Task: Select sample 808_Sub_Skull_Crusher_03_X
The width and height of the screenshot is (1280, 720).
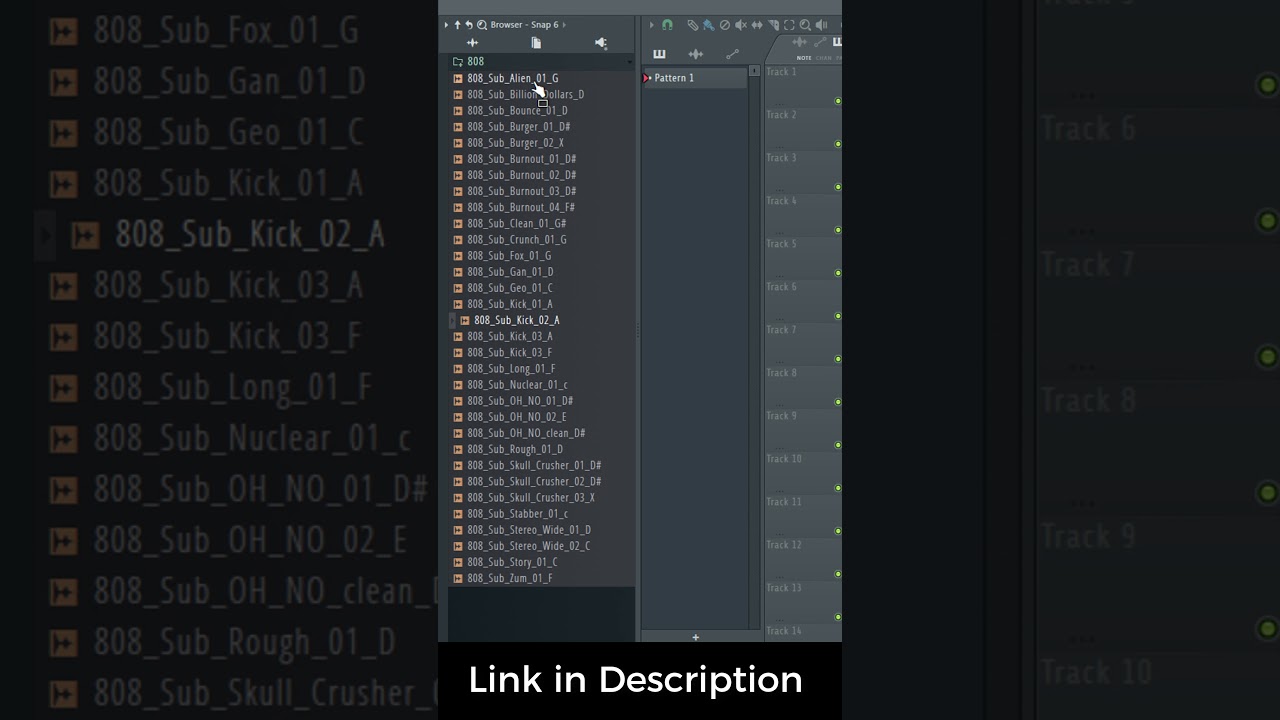Action: pos(531,498)
